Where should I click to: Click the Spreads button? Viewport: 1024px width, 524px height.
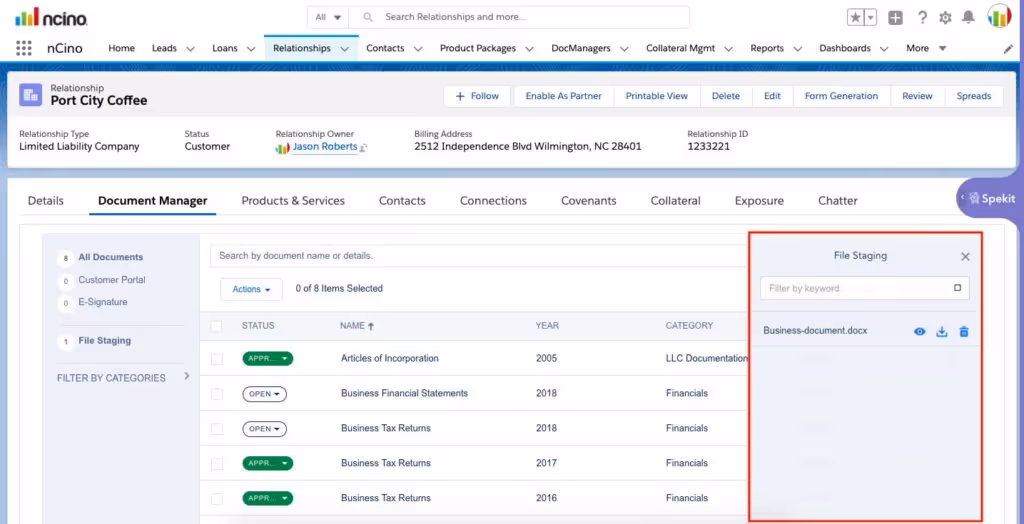pos(974,96)
